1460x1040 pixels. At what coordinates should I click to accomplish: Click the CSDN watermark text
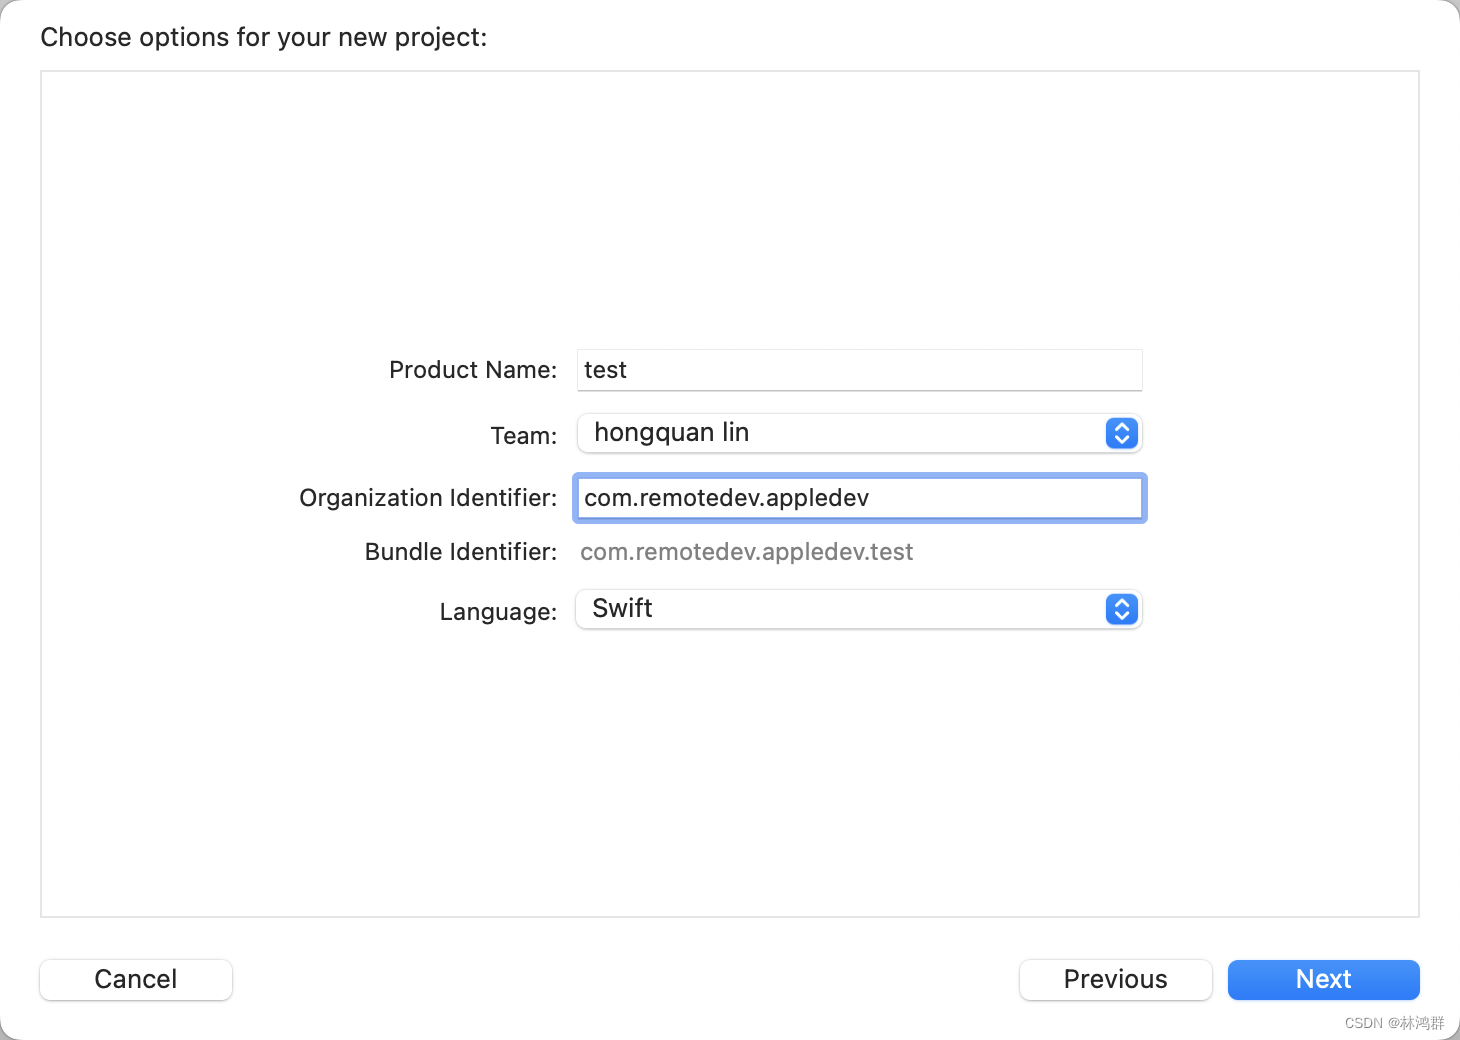coord(1394,1023)
